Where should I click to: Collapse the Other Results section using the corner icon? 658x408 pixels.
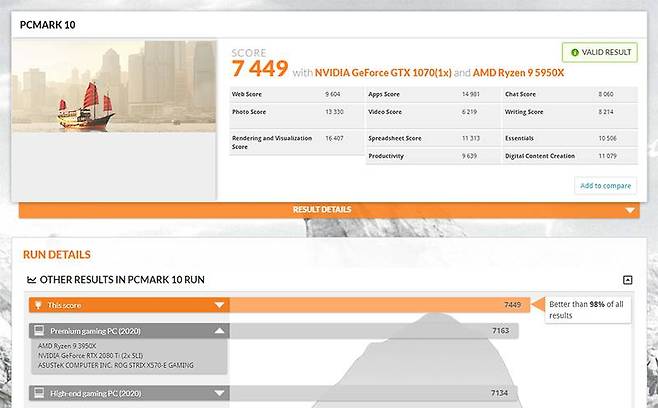click(627, 281)
